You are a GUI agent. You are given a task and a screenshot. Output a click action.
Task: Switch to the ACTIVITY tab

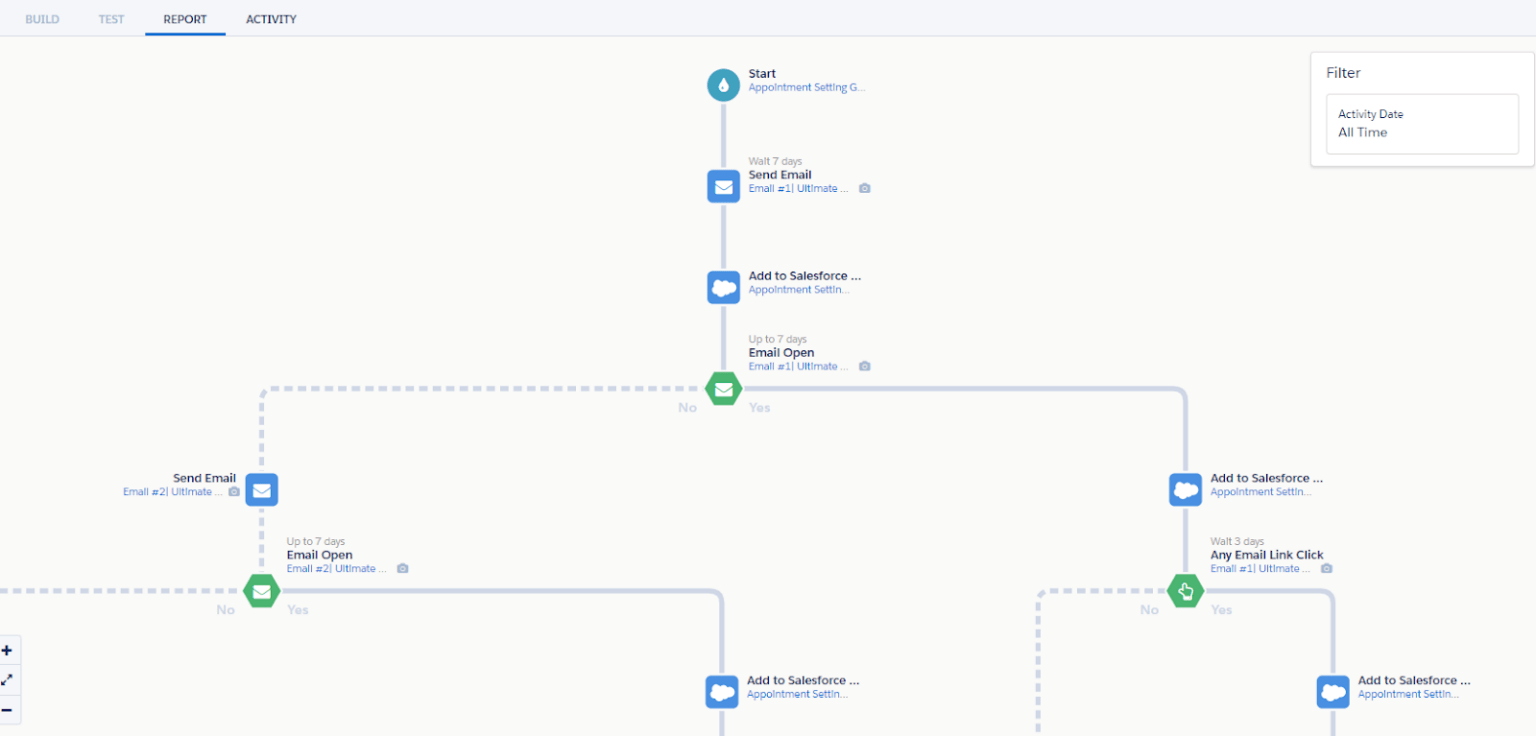270,18
